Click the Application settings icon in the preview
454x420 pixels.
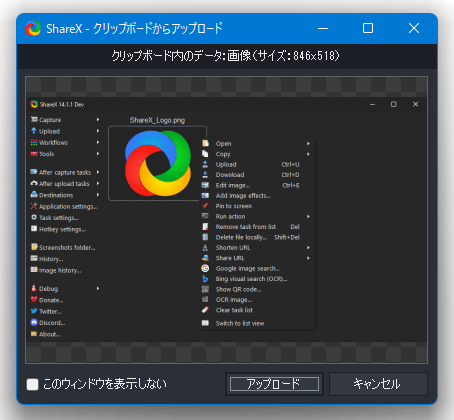click(34, 206)
